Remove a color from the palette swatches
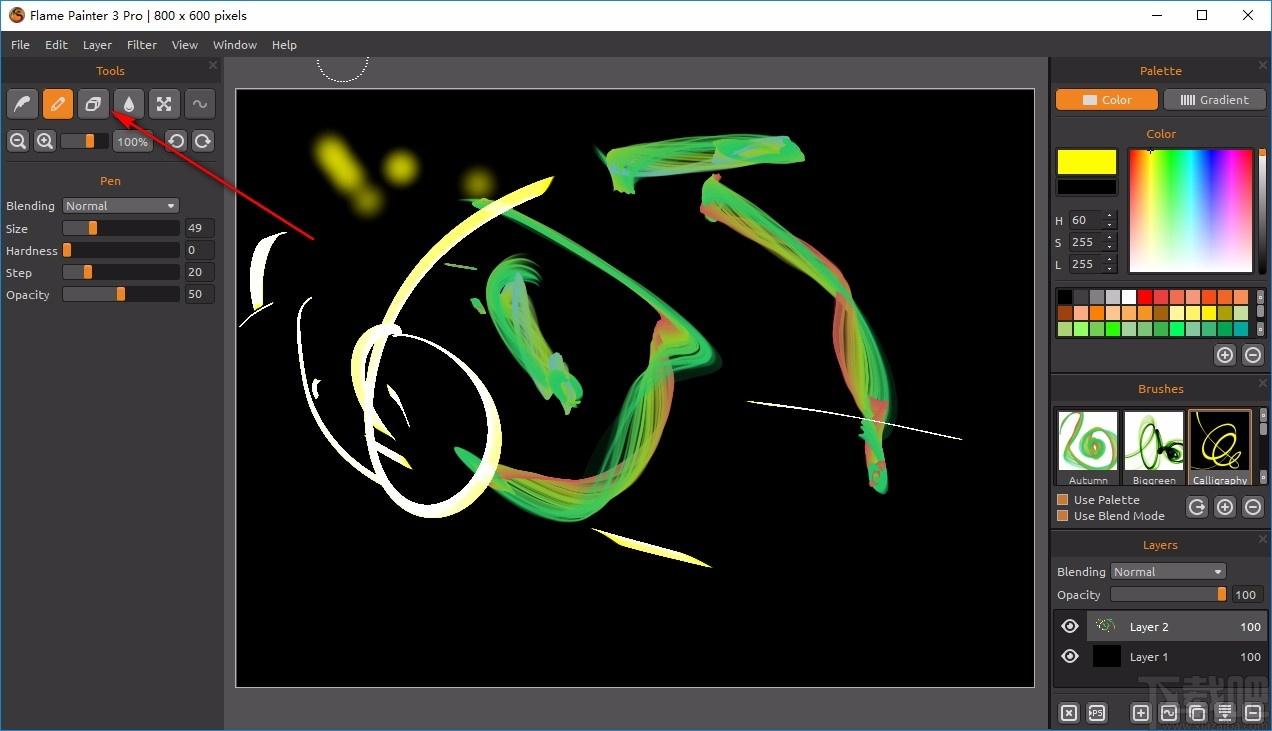Image resolution: width=1272 pixels, height=731 pixels. click(1253, 354)
